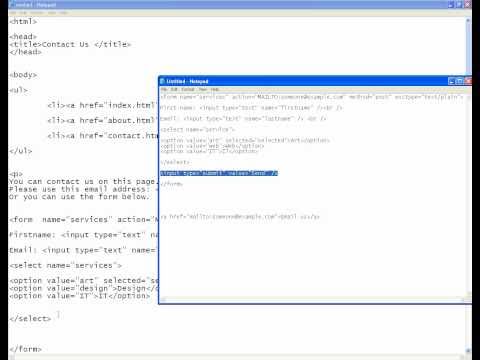Click Notepad icon in Untitled window title bar
This screenshot has width=480, height=360.
162,81
